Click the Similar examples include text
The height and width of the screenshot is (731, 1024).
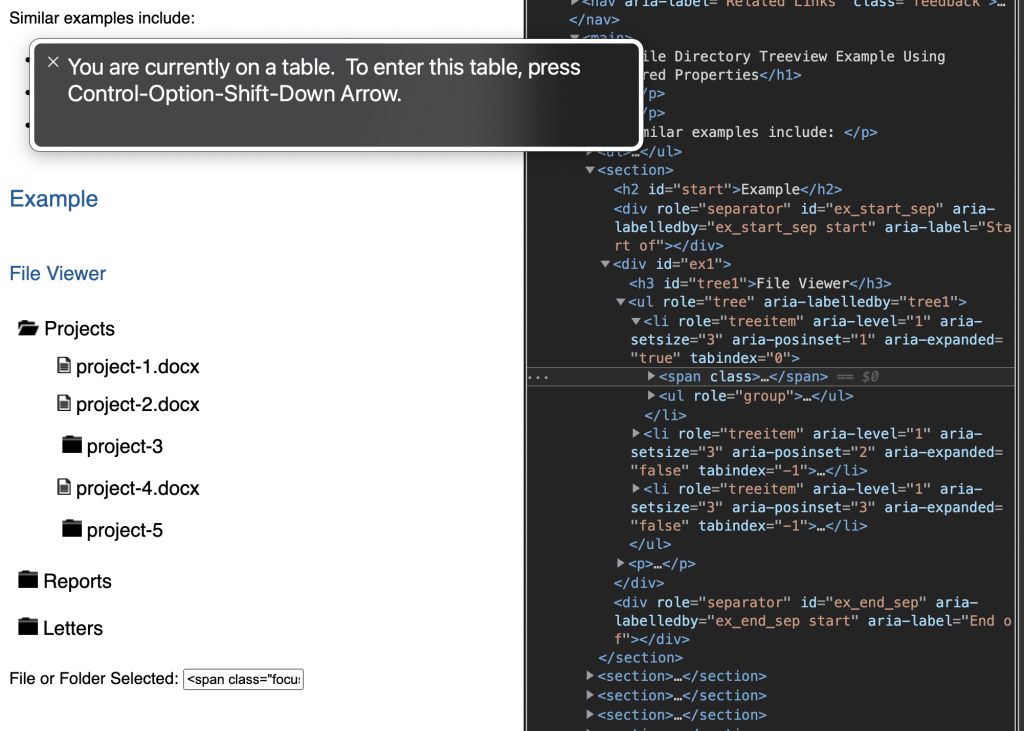pyautogui.click(x=102, y=18)
